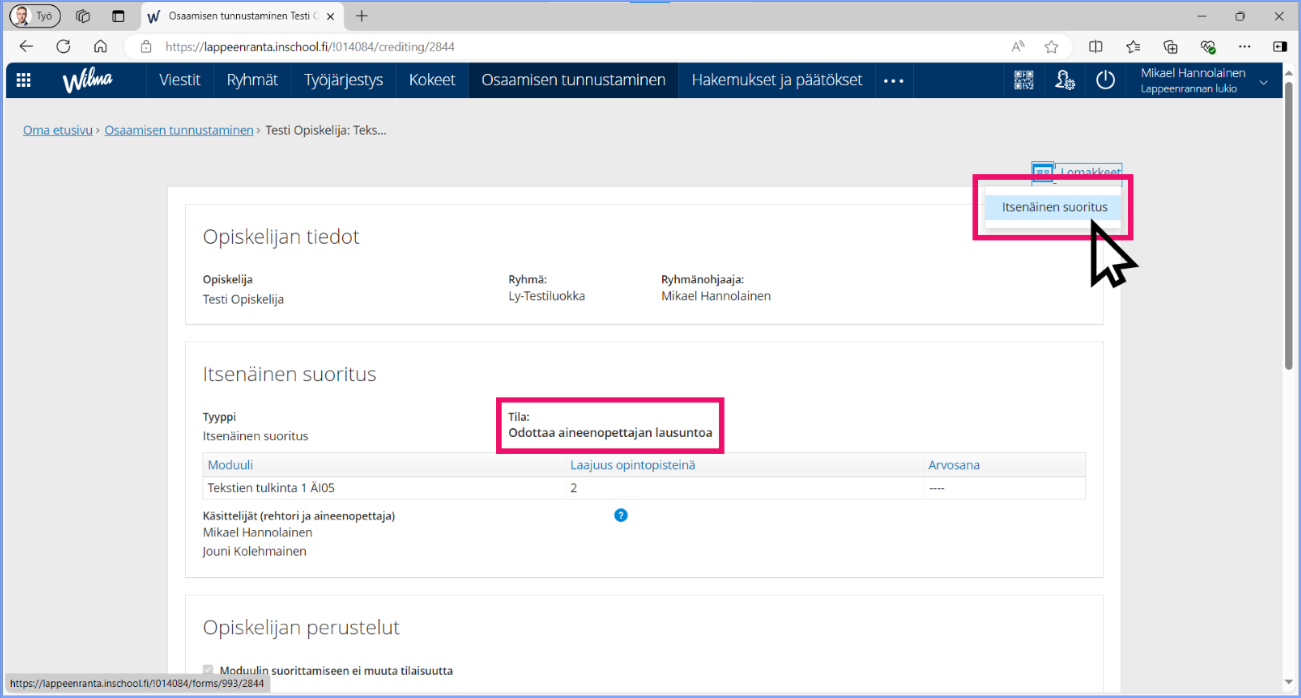The image size is (1301, 698).
Task: Open browser settings and more menu
Action: coord(1244,46)
